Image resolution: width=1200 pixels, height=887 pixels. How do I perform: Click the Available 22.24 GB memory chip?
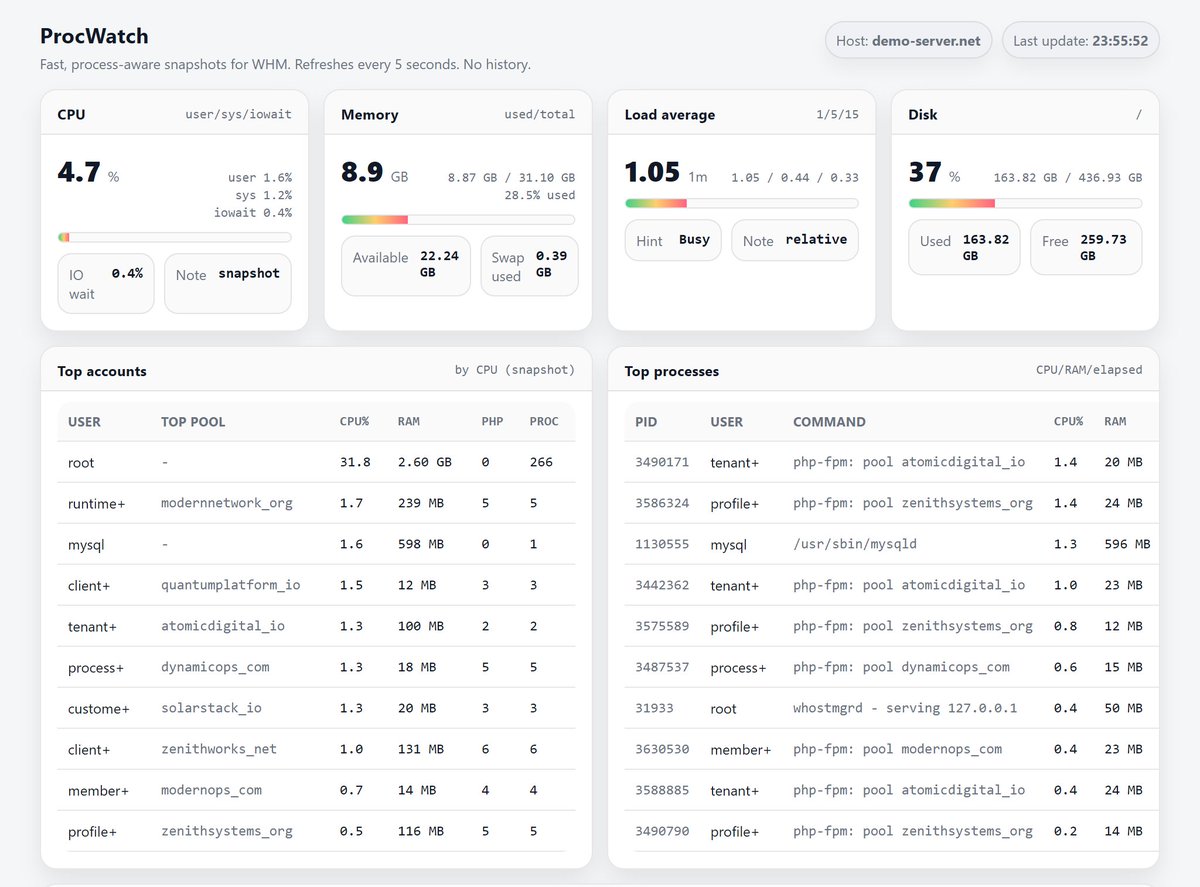tap(405, 265)
